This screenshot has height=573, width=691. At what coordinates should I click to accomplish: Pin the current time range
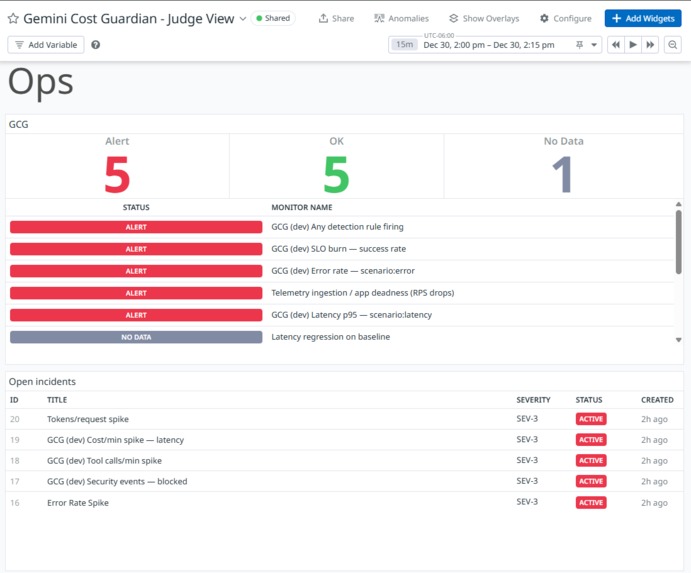580,45
